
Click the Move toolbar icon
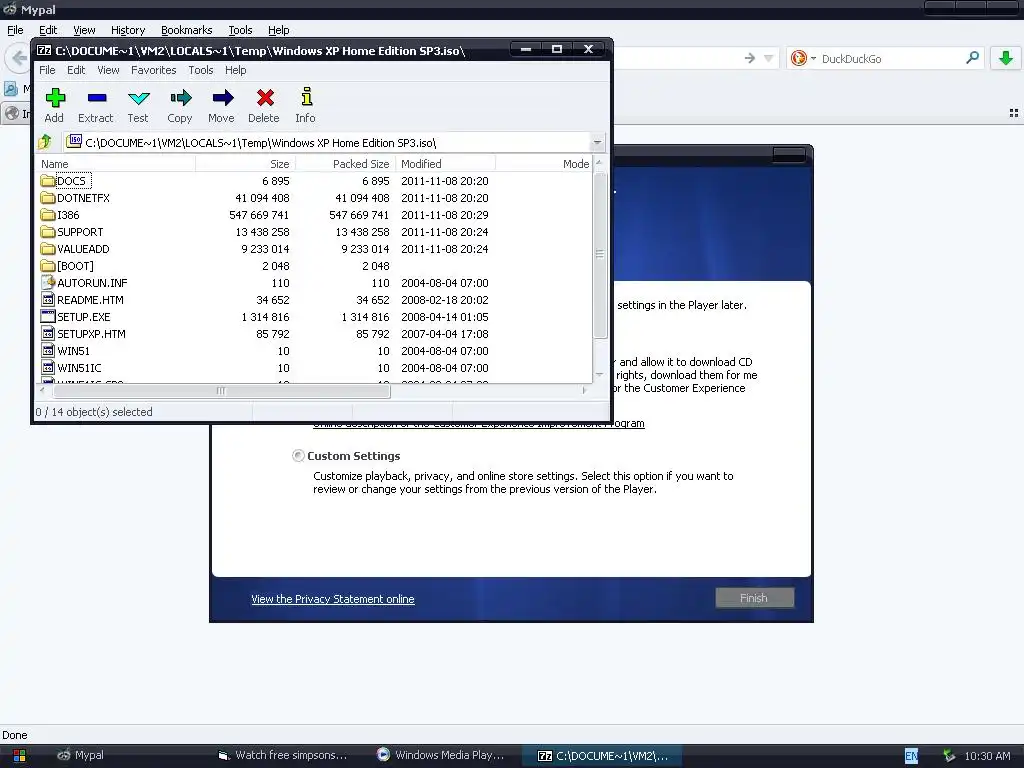pyautogui.click(x=222, y=98)
